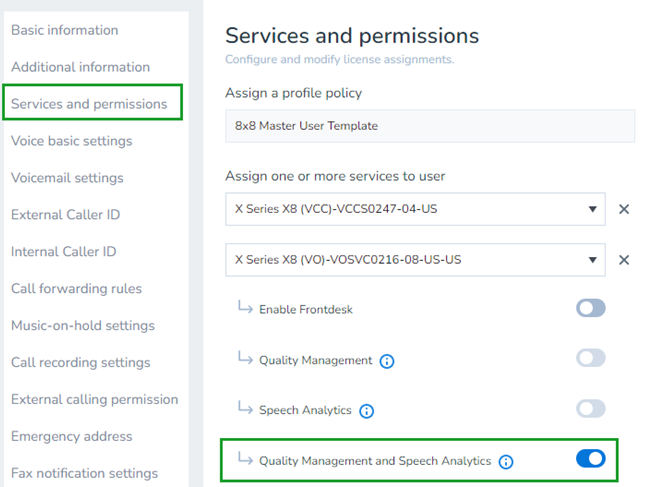This screenshot has height=487, width=650.
Task: Remove the X Series X8 (VCC) service
Action: 624,210
